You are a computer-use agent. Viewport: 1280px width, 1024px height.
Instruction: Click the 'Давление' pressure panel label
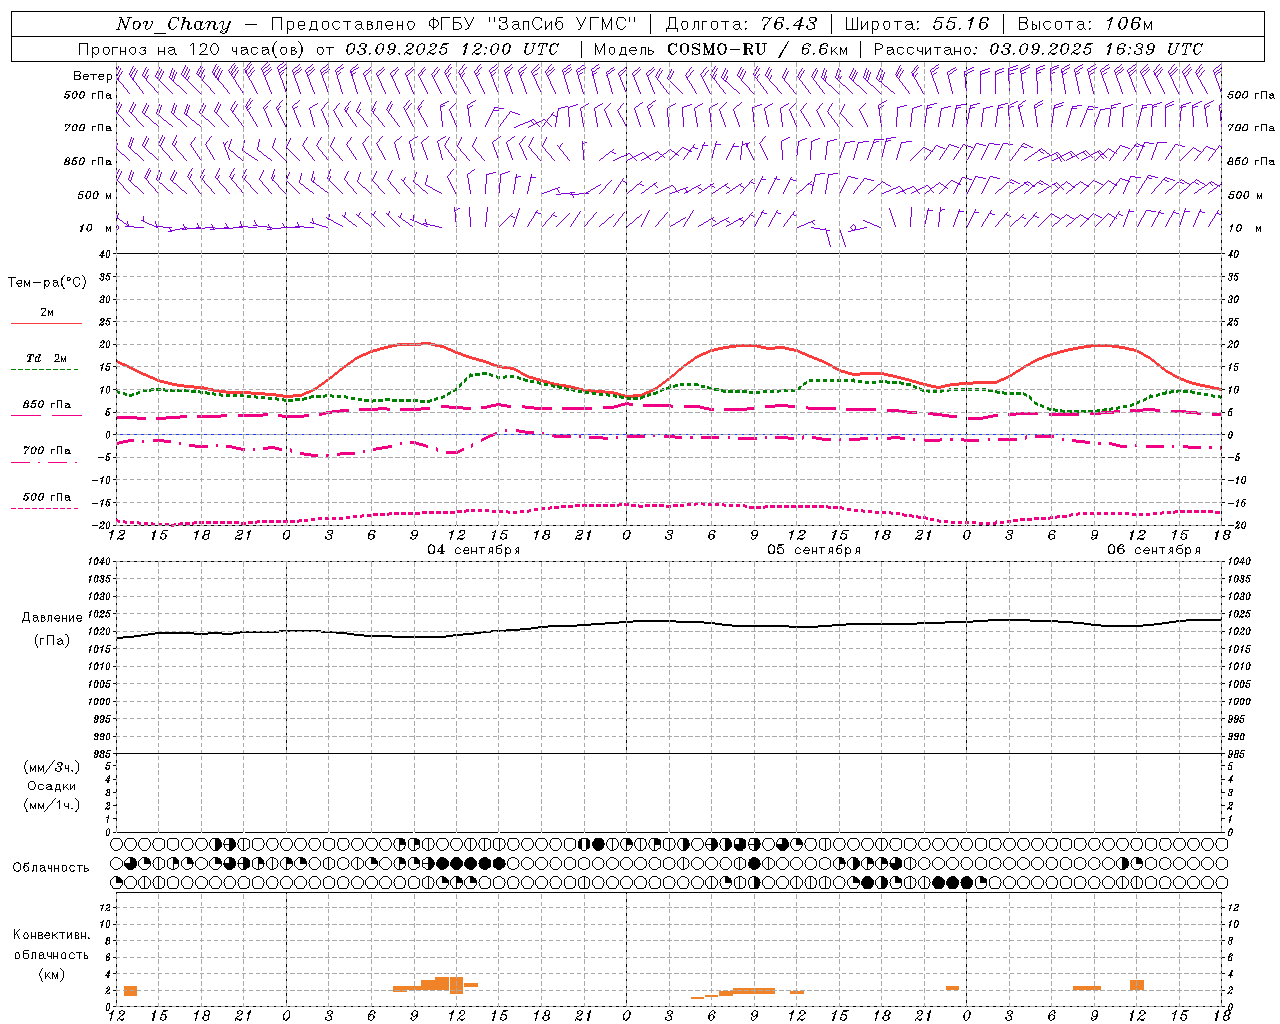tap(52, 618)
